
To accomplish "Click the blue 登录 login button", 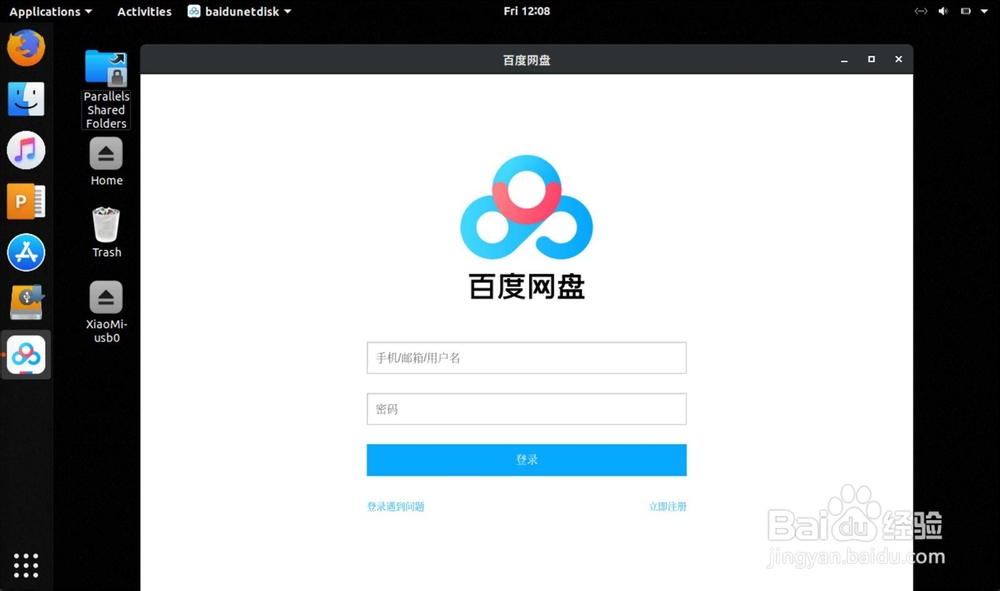I will click(x=527, y=460).
